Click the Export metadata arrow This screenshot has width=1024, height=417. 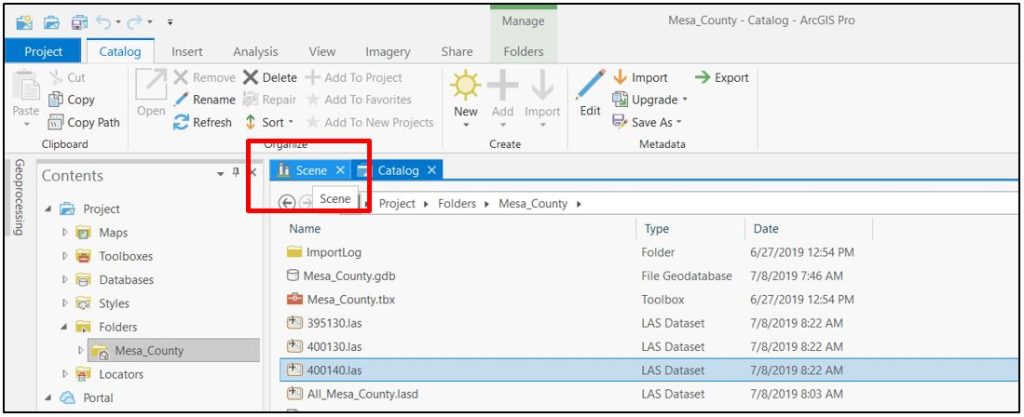[703, 78]
